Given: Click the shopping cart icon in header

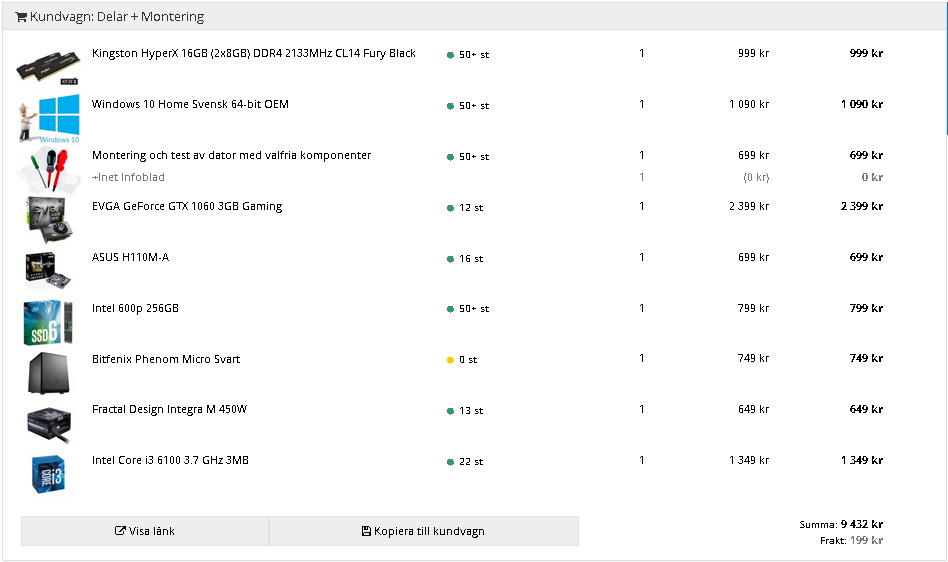Looking at the screenshot, I should (21, 17).
